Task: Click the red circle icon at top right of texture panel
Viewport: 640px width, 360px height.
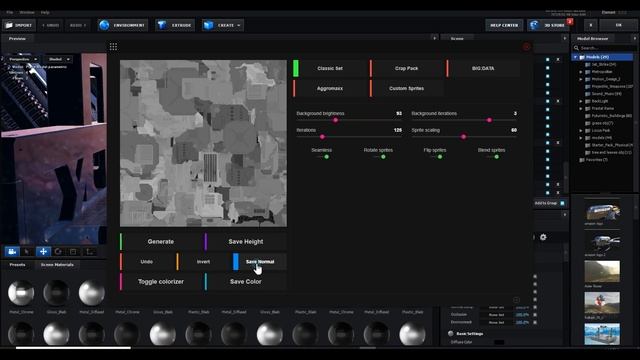Action: (x=527, y=47)
